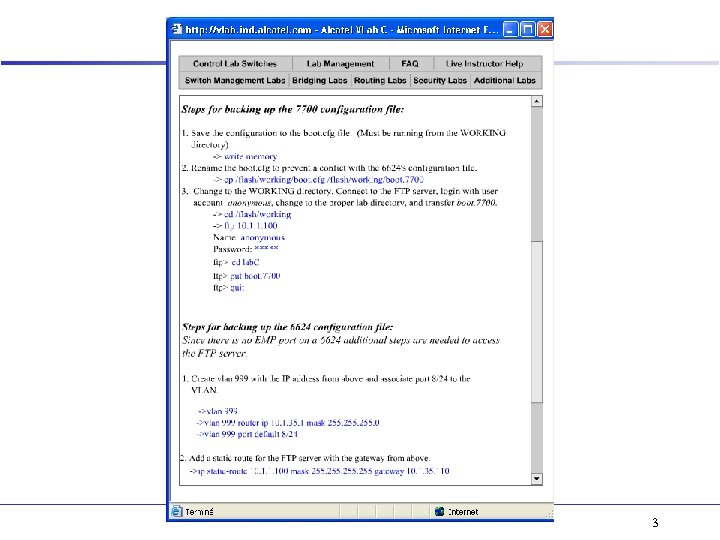Image resolution: width=720 pixels, height=540 pixels.
Task: Select Routing Labs tab
Action: point(380,80)
